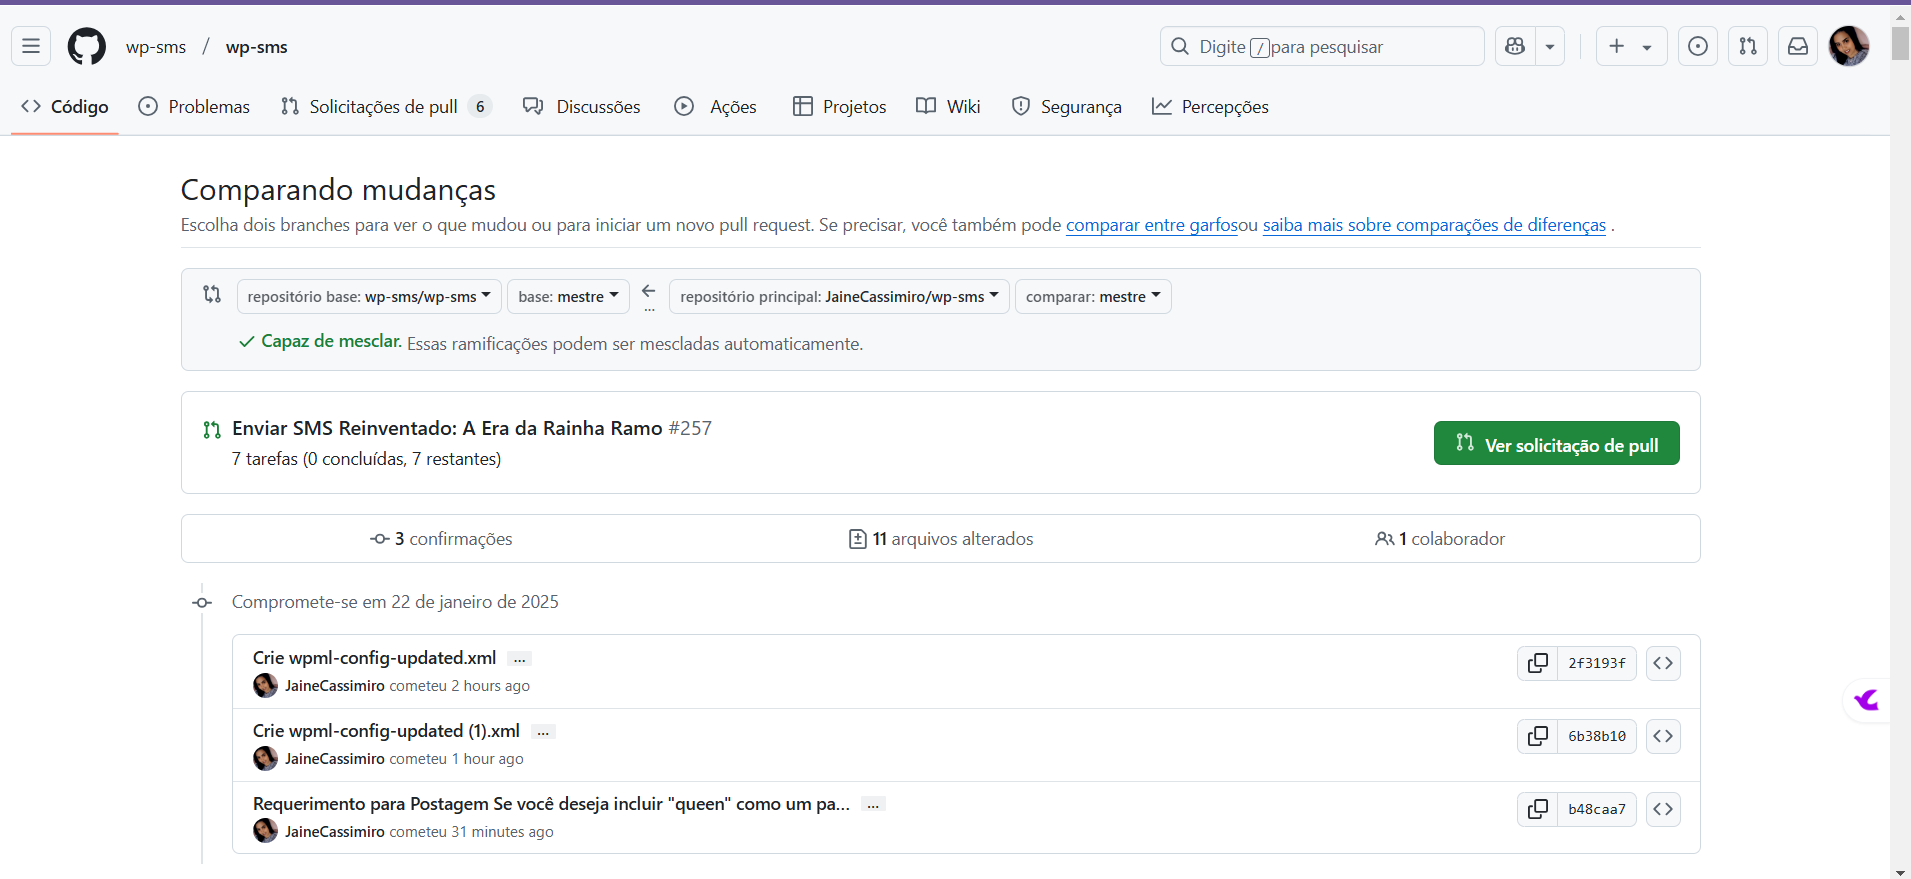
Task: Open the 'comparar: mestre' branch dropdown
Action: [1093, 296]
